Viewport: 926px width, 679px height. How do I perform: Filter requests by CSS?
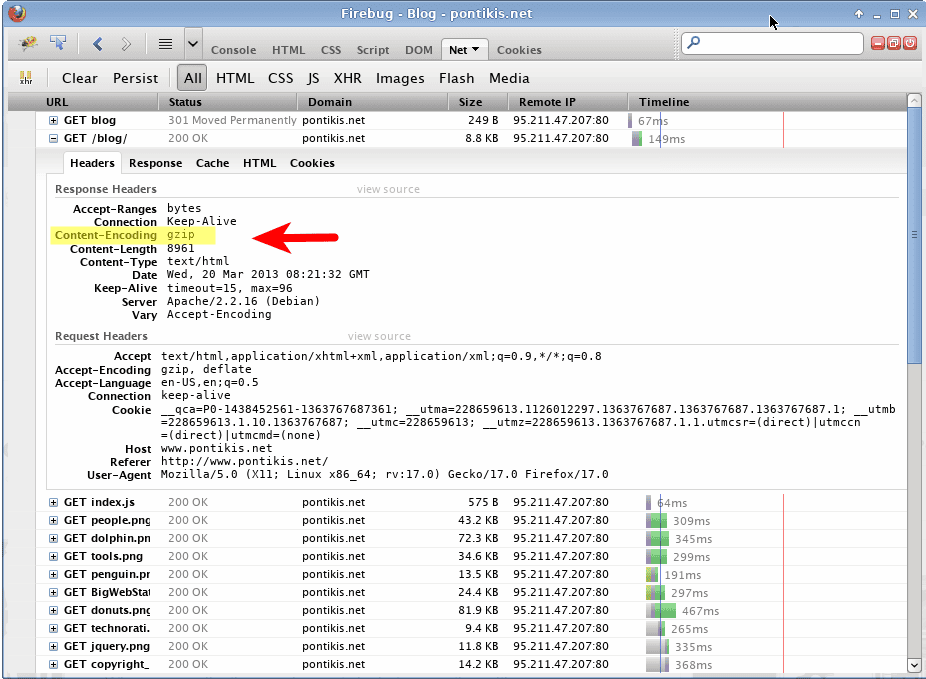pyautogui.click(x=281, y=78)
